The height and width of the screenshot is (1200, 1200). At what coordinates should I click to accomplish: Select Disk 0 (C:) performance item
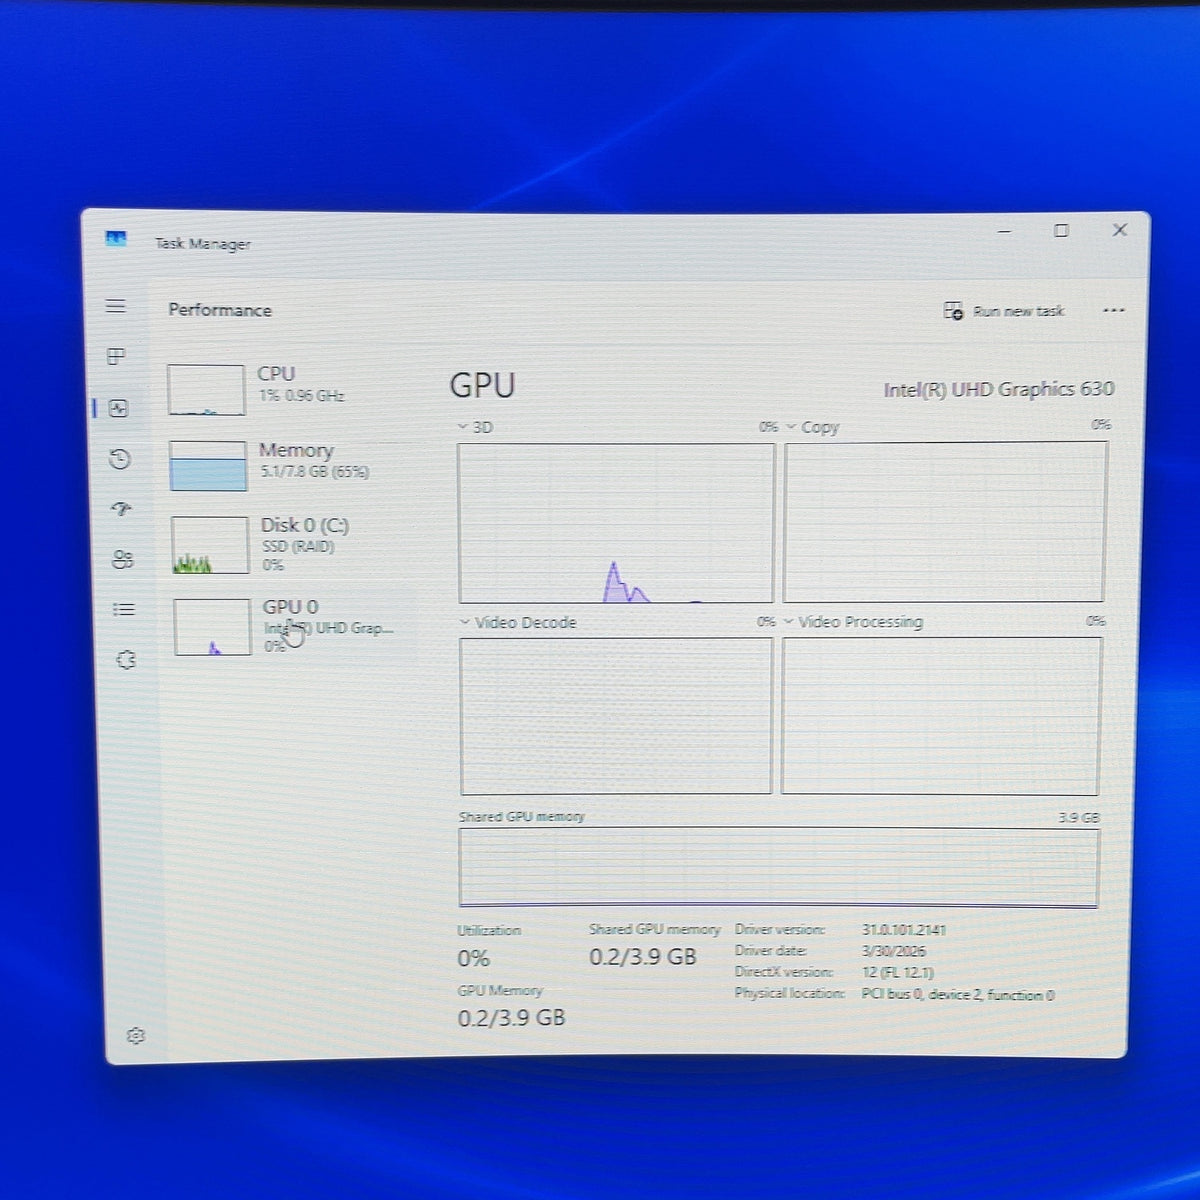(291, 544)
